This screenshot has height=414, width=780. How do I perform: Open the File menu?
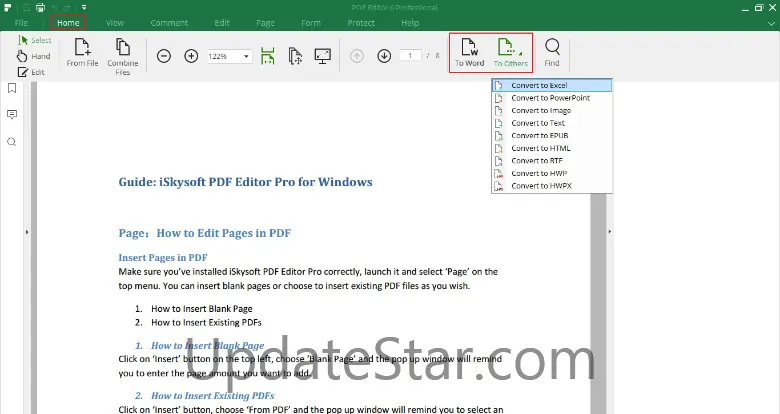pyautogui.click(x=21, y=23)
